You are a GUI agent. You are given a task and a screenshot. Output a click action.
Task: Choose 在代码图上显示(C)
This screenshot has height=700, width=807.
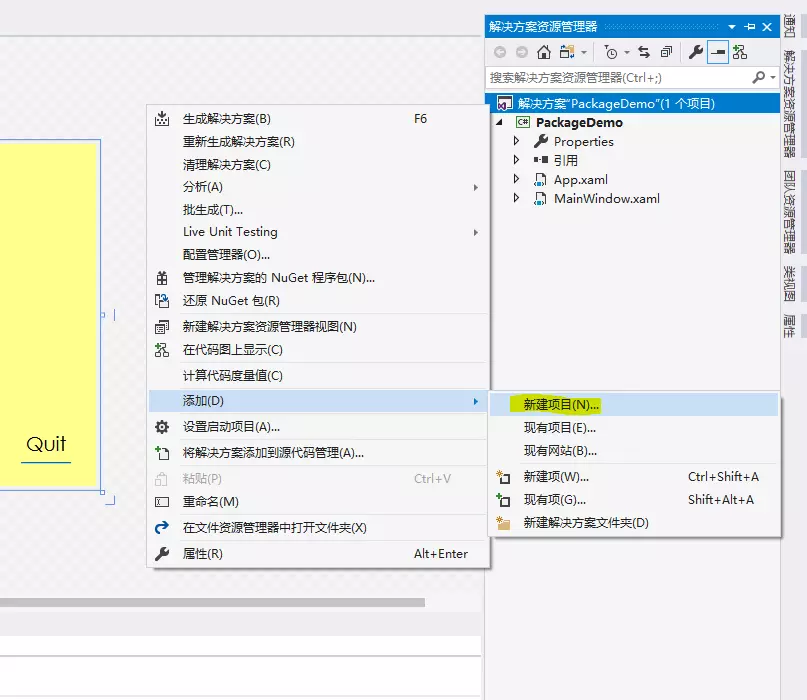(x=318, y=350)
